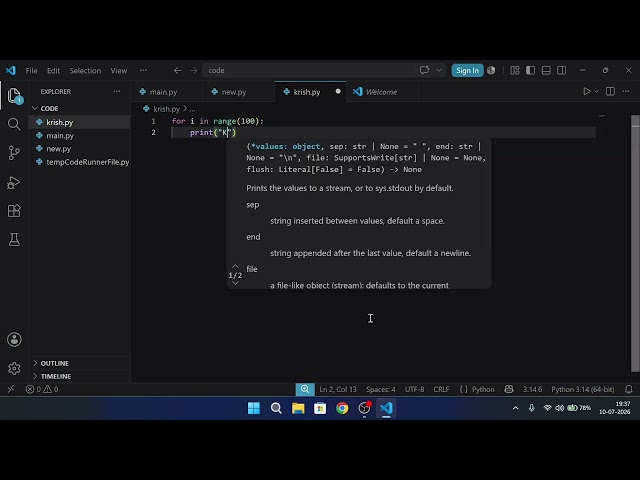Open Google Chrome from the taskbar
Viewport: 640px width, 480px height.
[342, 408]
